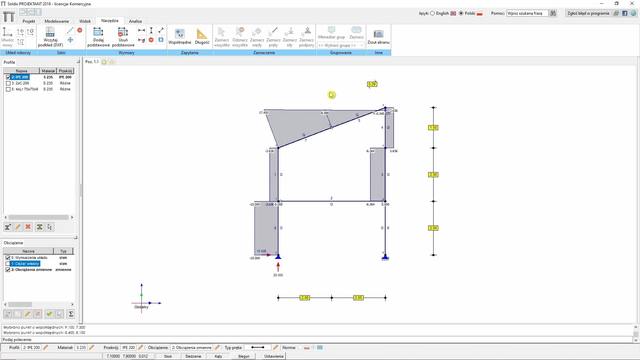Open the Widok ribbon tab
This screenshot has height=360, width=640.
[85, 21]
